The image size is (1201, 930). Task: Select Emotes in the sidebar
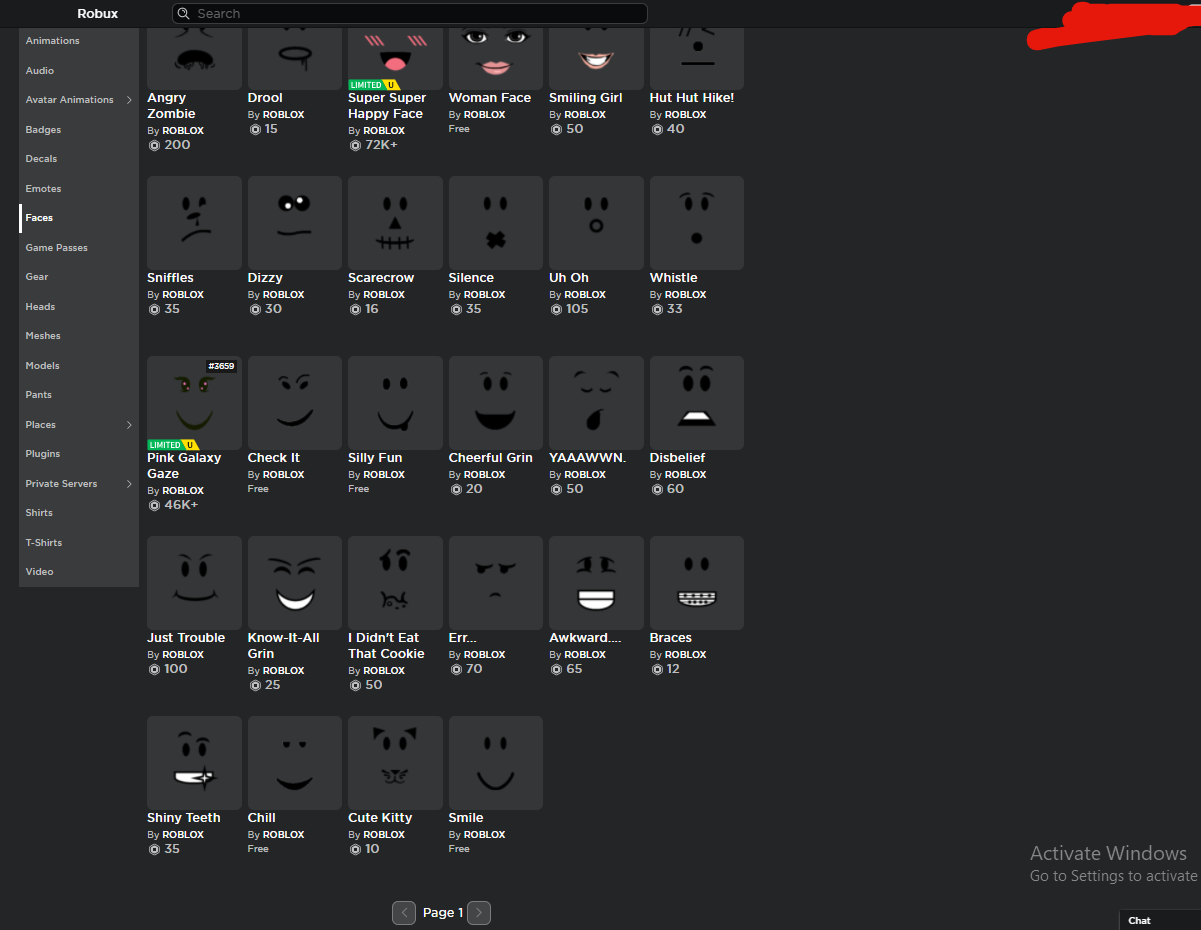click(x=43, y=189)
